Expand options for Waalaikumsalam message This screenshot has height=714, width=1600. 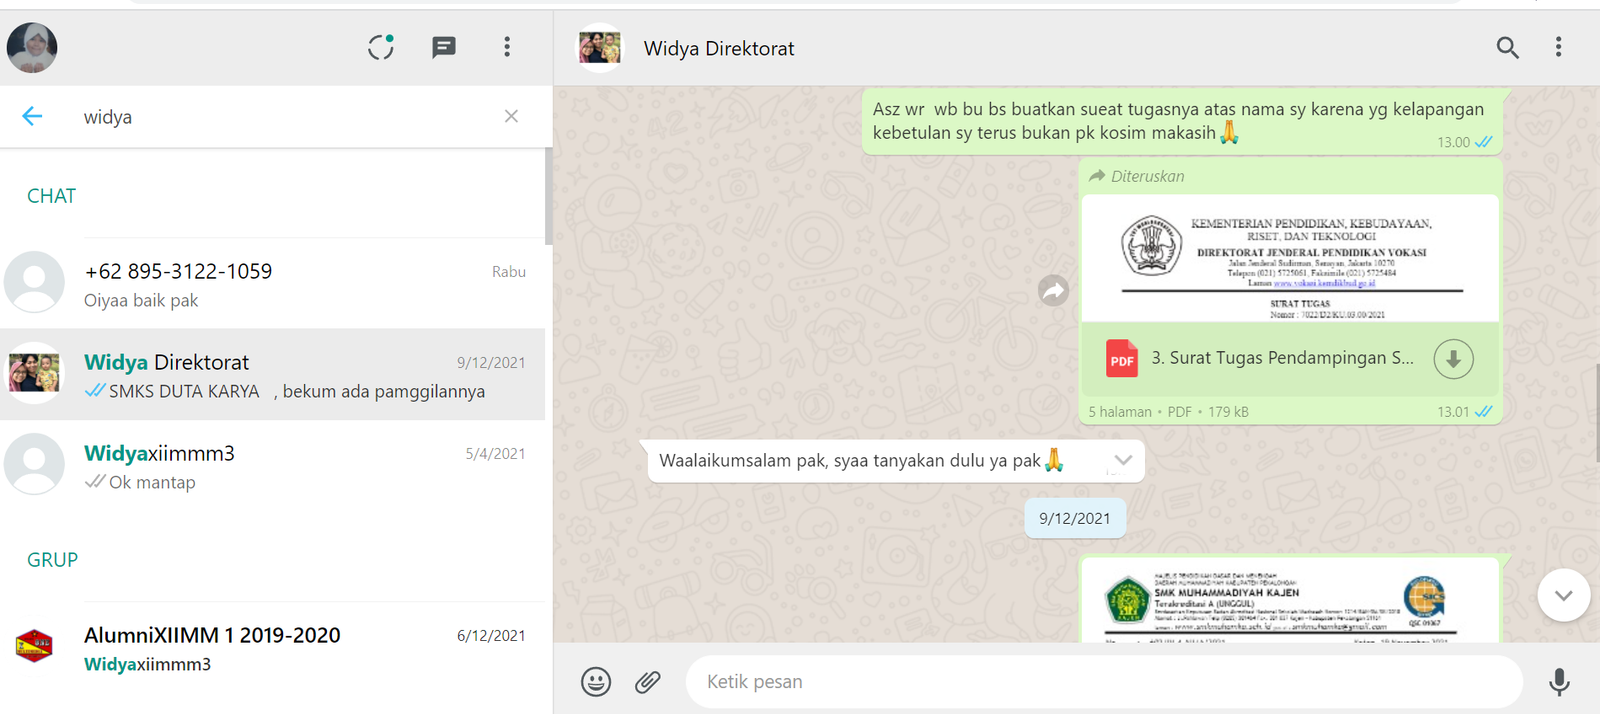[x=1123, y=460]
